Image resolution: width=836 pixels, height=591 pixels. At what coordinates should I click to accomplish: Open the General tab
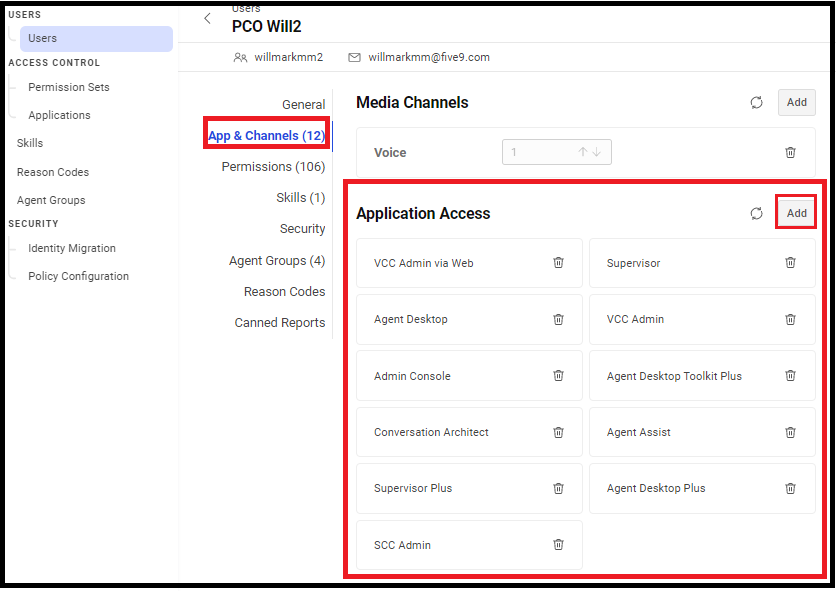pos(303,105)
